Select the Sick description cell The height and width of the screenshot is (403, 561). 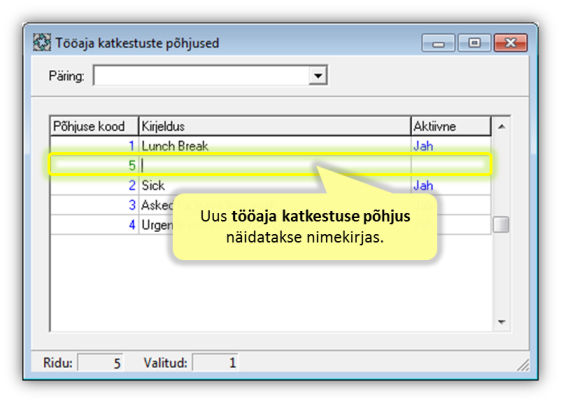tap(275, 185)
